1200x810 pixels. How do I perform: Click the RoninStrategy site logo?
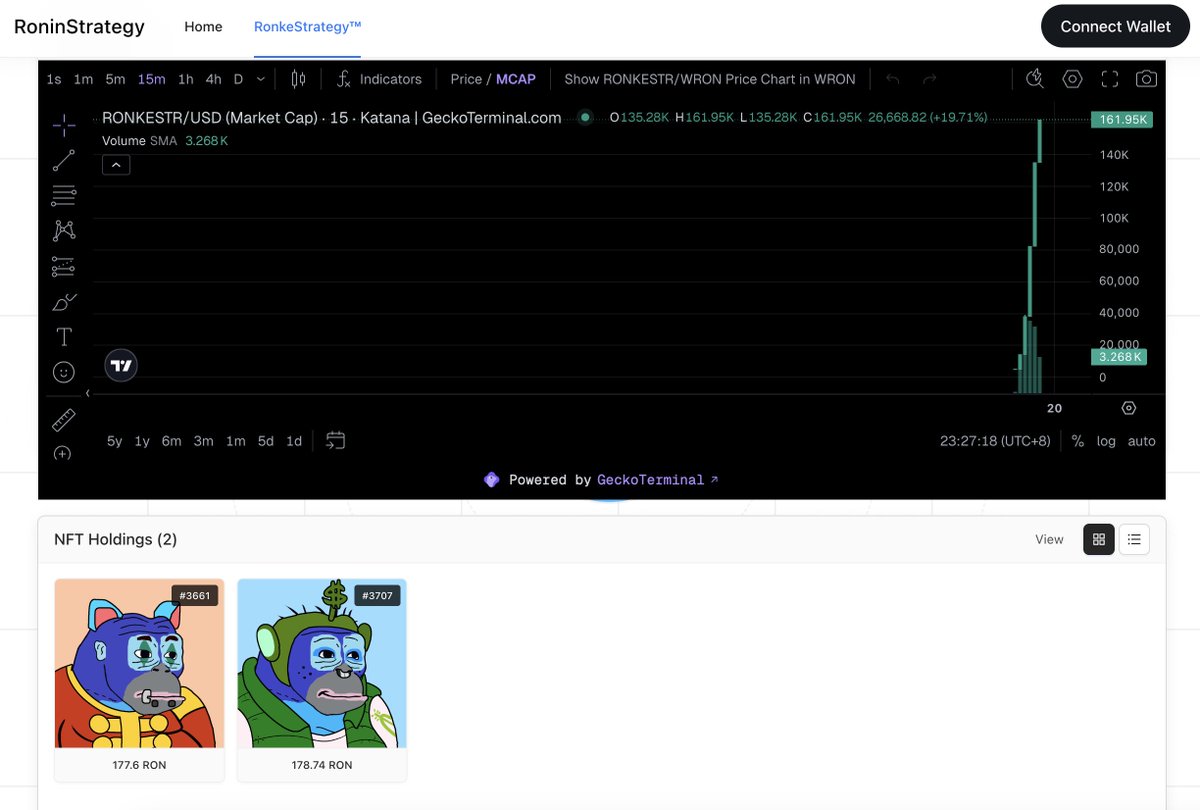click(x=79, y=27)
